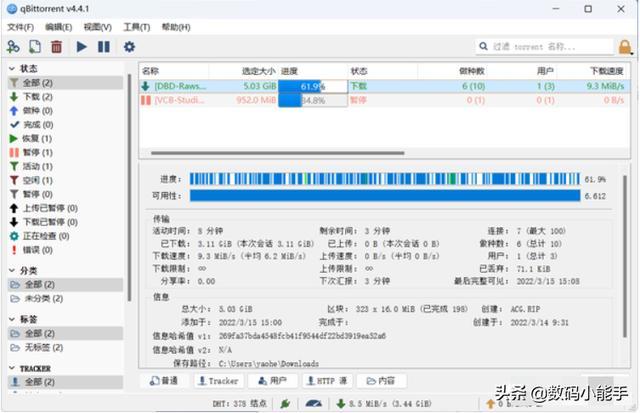Image resolution: width=640 pixels, height=413 pixels.
Task: Collapse the TRACKER sidebar section
Action: (12, 368)
